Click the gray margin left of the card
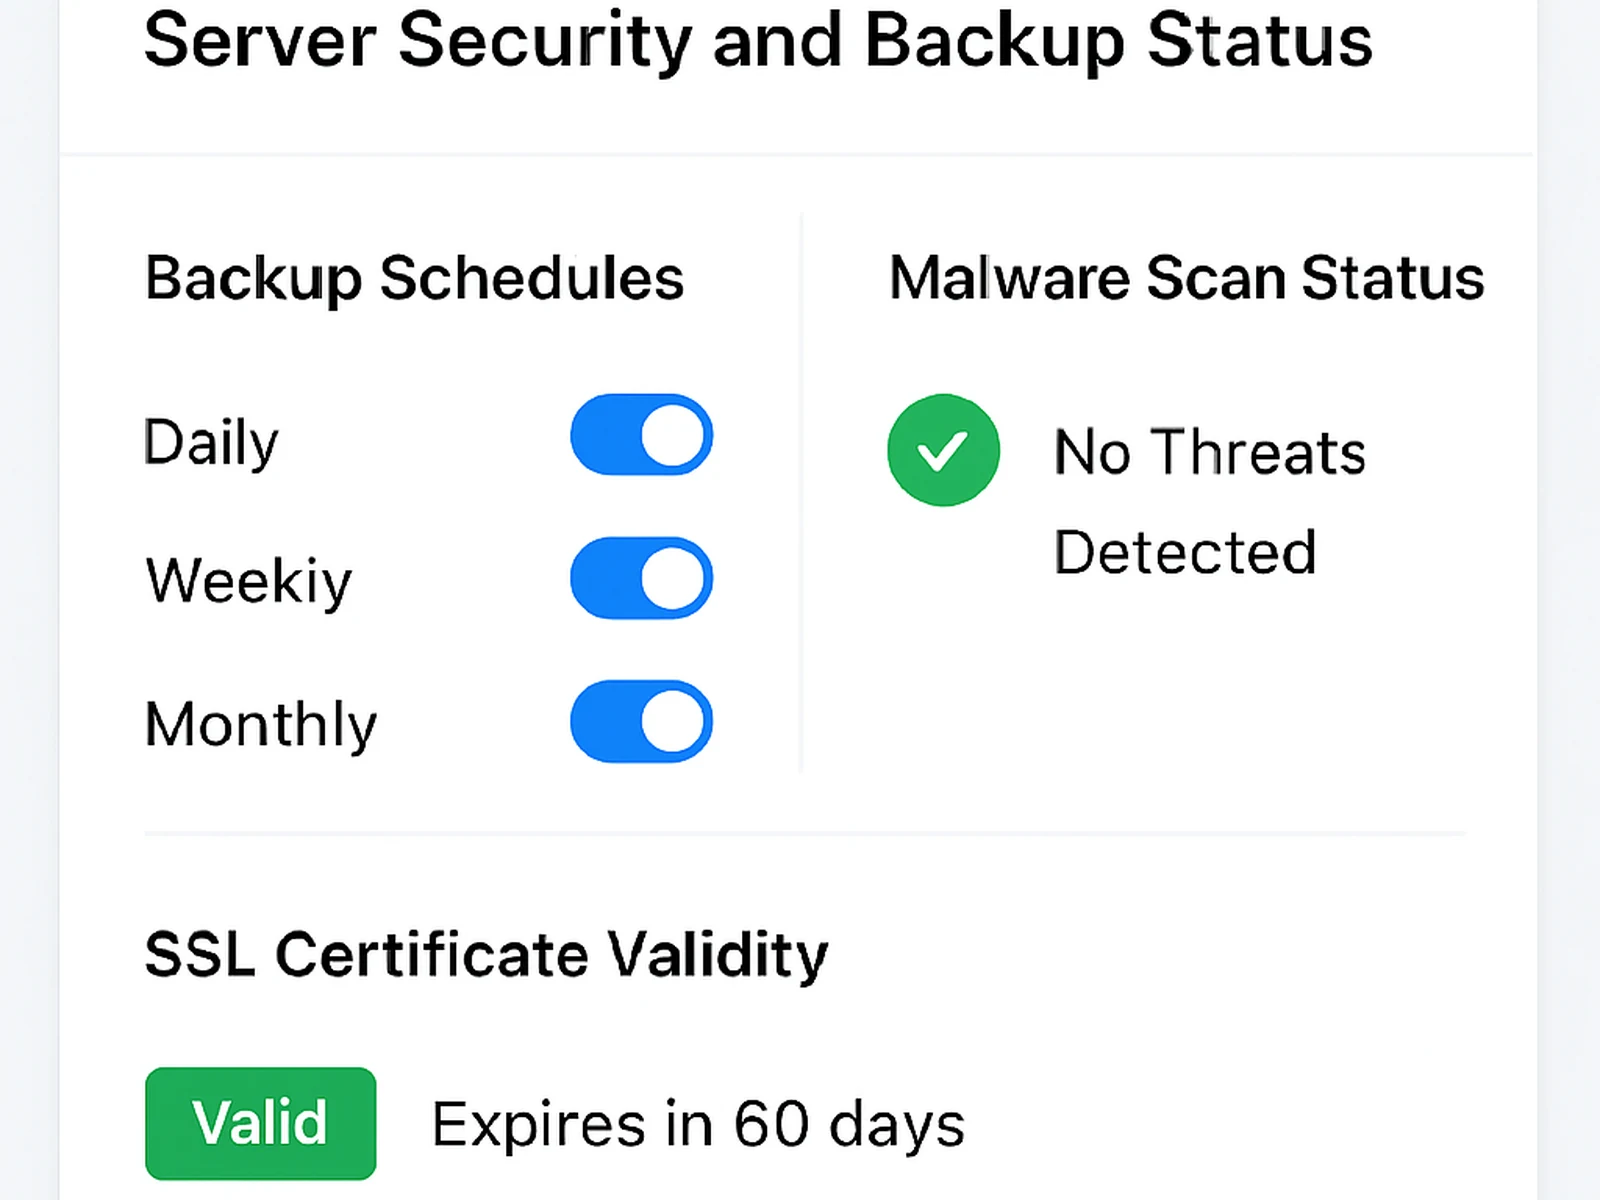Image resolution: width=1600 pixels, height=1200 pixels. [x=28, y=600]
